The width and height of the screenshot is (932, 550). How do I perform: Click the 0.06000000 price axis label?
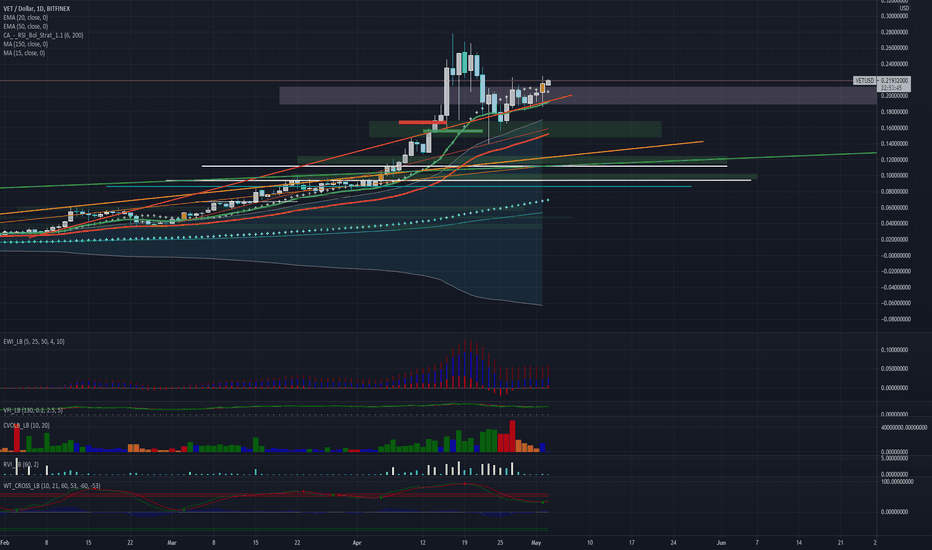(x=894, y=208)
